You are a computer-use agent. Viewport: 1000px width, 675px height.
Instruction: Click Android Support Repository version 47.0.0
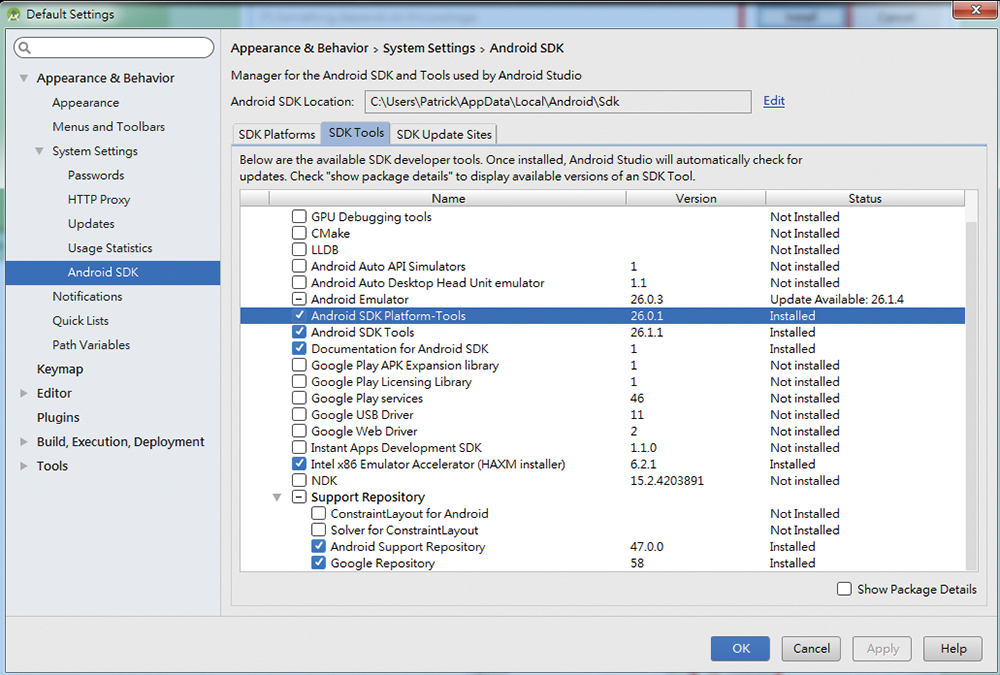(x=647, y=547)
